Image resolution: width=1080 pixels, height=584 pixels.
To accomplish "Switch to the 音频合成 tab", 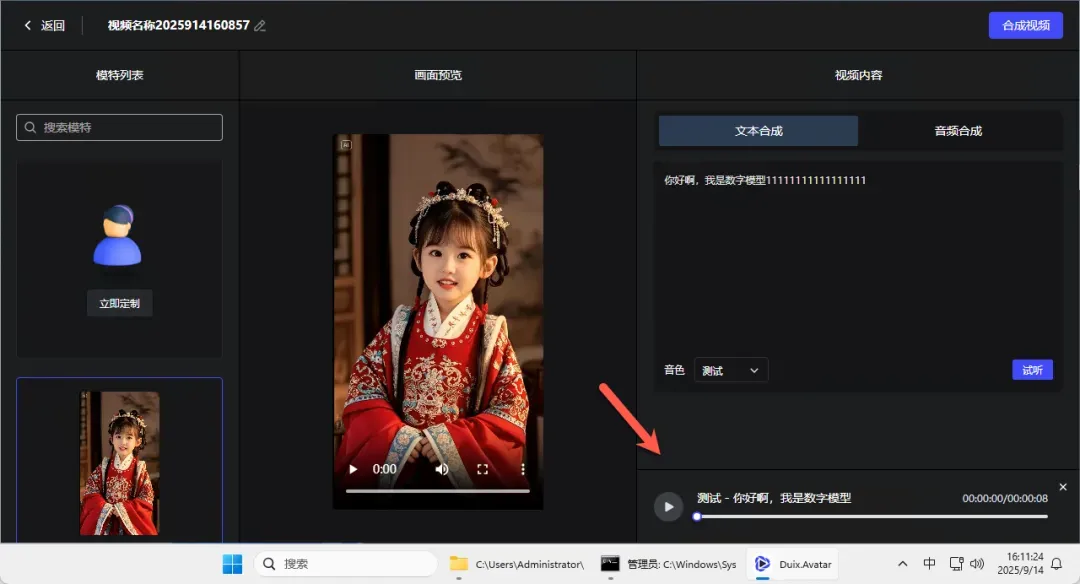I will (958, 131).
